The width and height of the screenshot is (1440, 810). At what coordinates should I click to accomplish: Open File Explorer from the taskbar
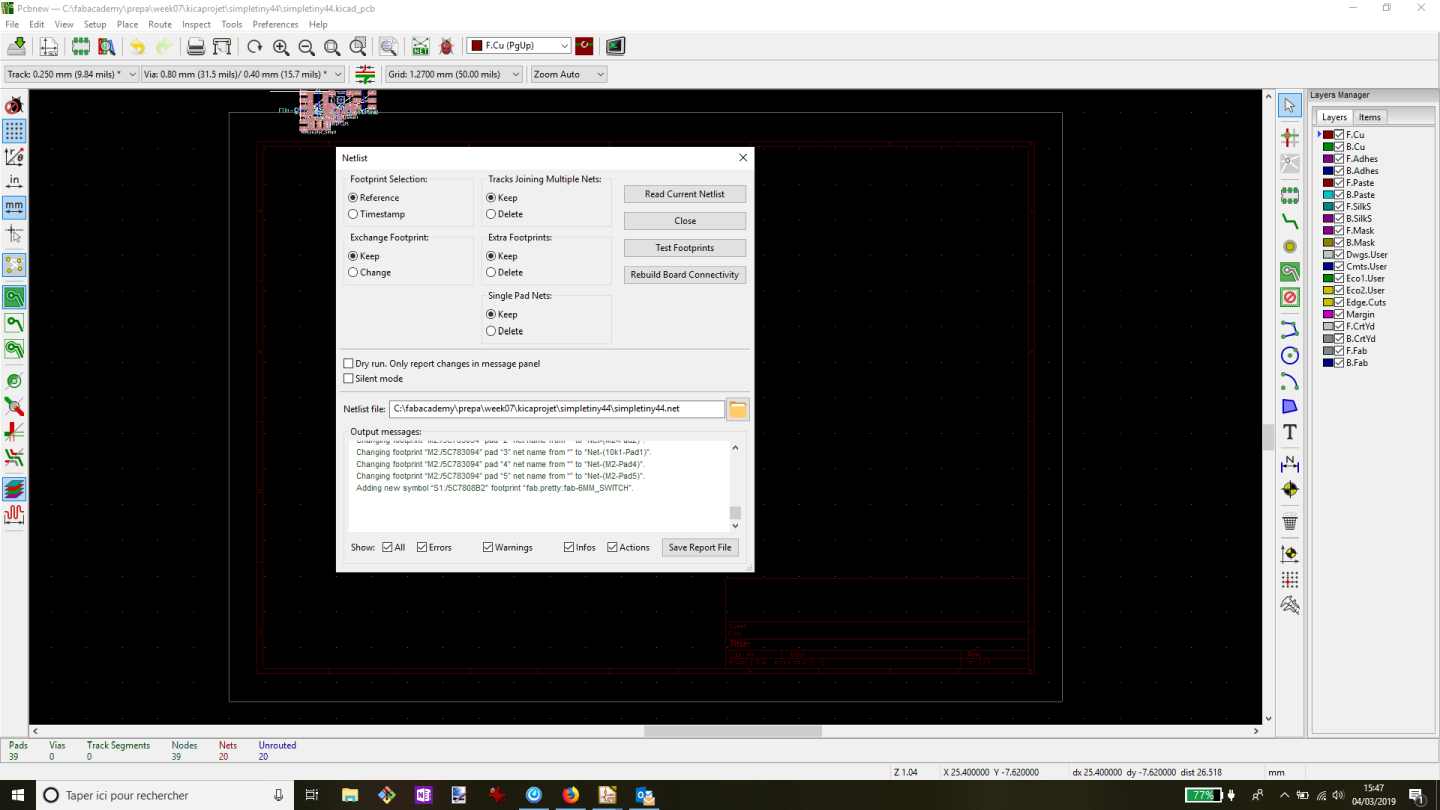tap(349, 795)
